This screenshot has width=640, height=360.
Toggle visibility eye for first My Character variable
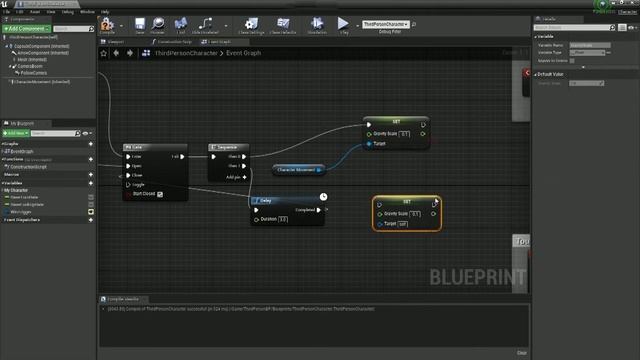(91, 197)
